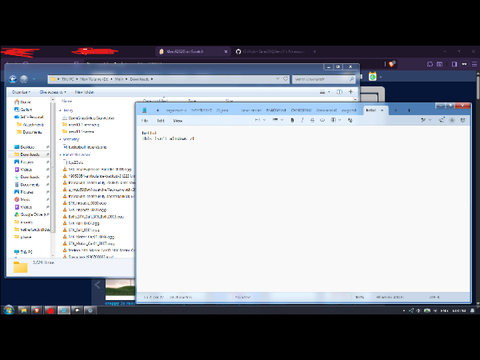Close the Untitled tab in Notepad
Screen dimensions: 480x360
(382, 110)
